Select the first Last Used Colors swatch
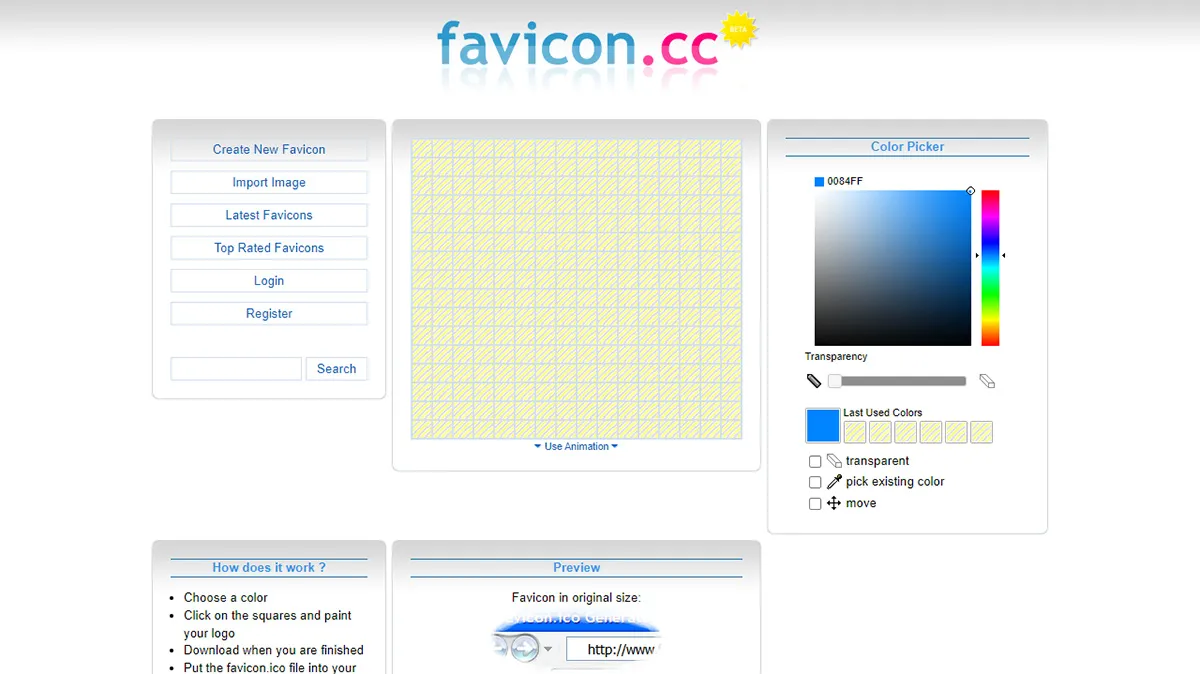 click(x=855, y=431)
